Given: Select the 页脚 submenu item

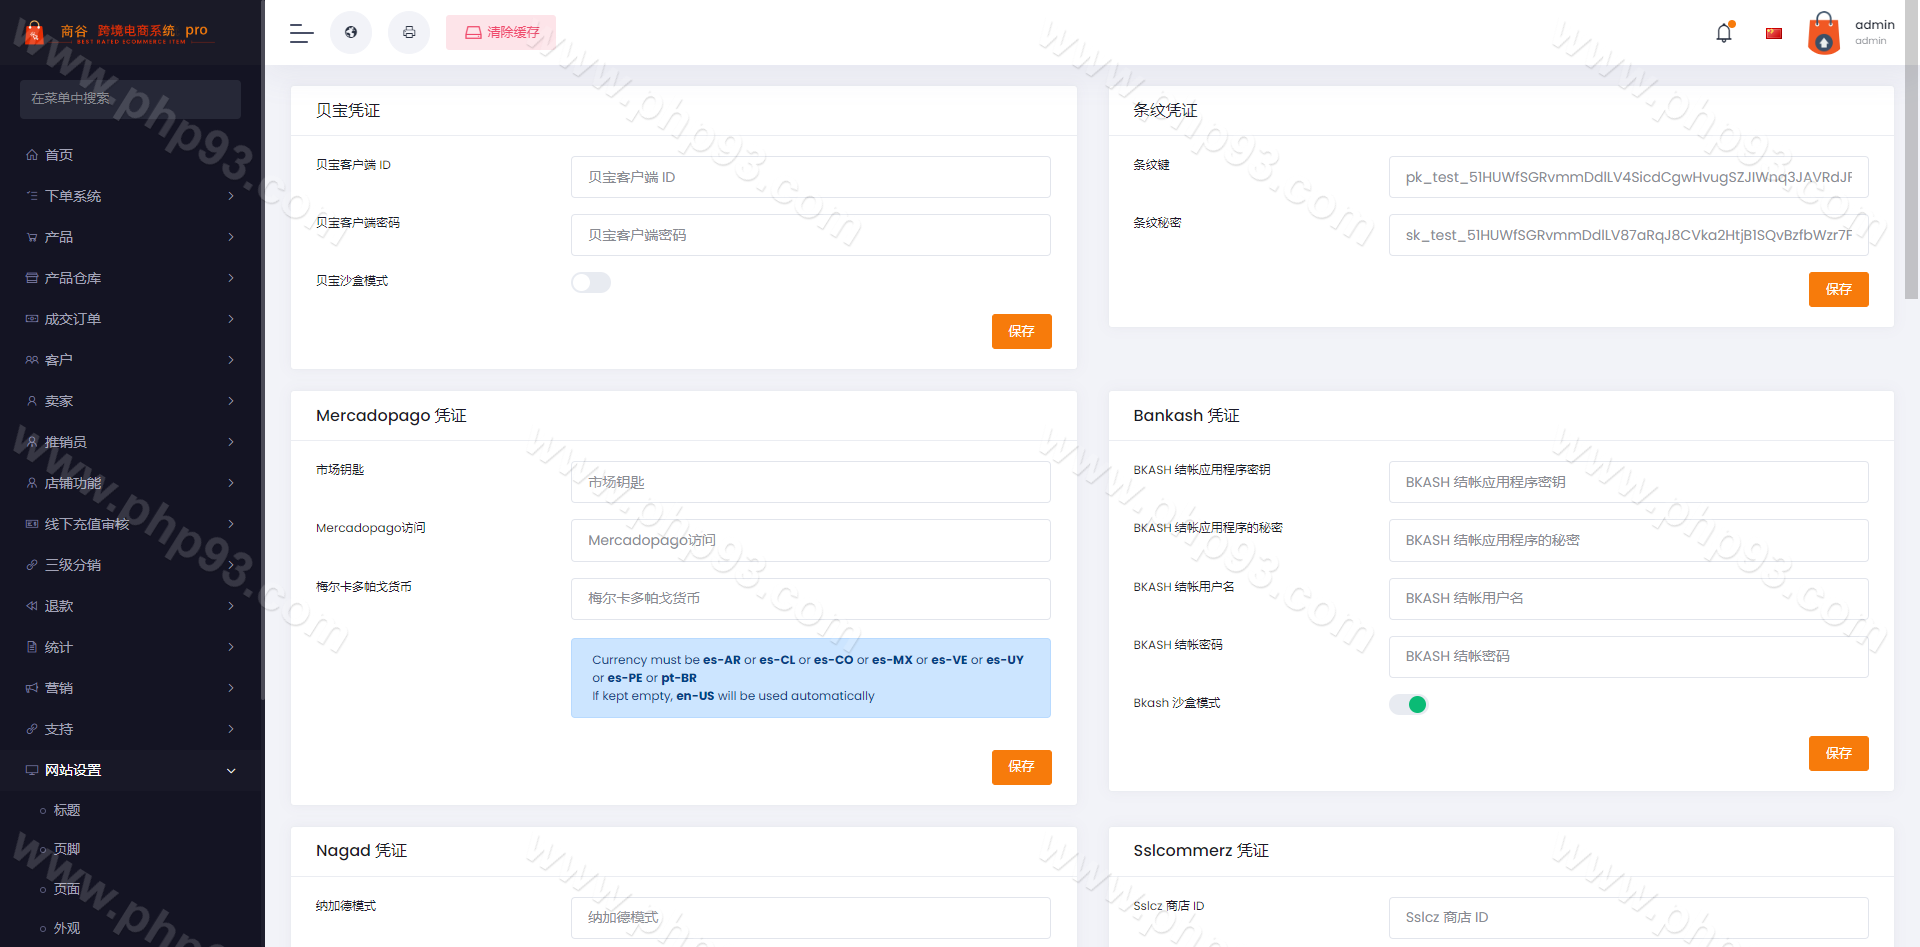Looking at the screenshot, I should pyautogui.click(x=67, y=849).
